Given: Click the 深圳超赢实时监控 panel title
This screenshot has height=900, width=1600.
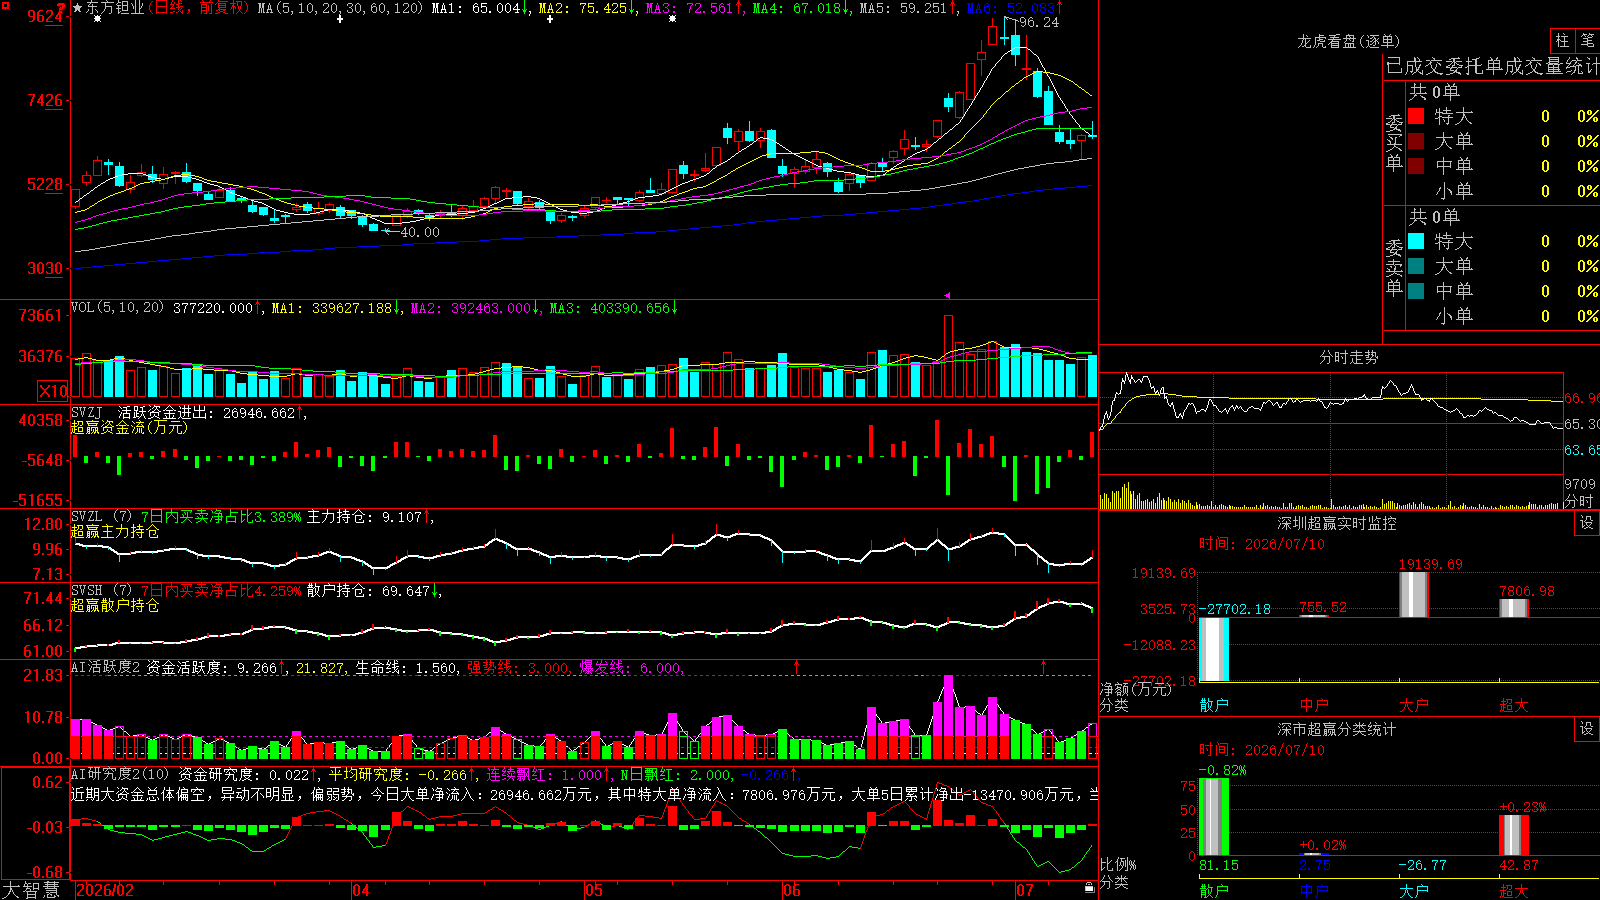Looking at the screenshot, I should (1336, 523).
